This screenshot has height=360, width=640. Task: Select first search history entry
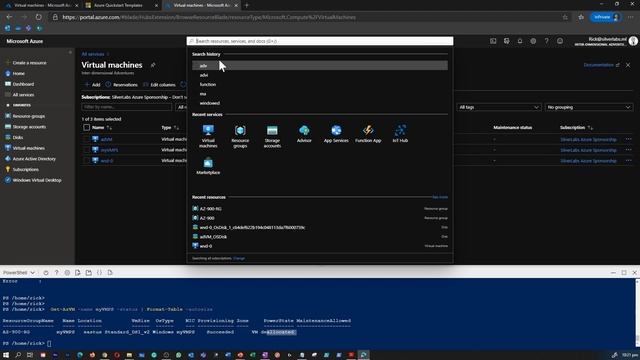point(320,66)
